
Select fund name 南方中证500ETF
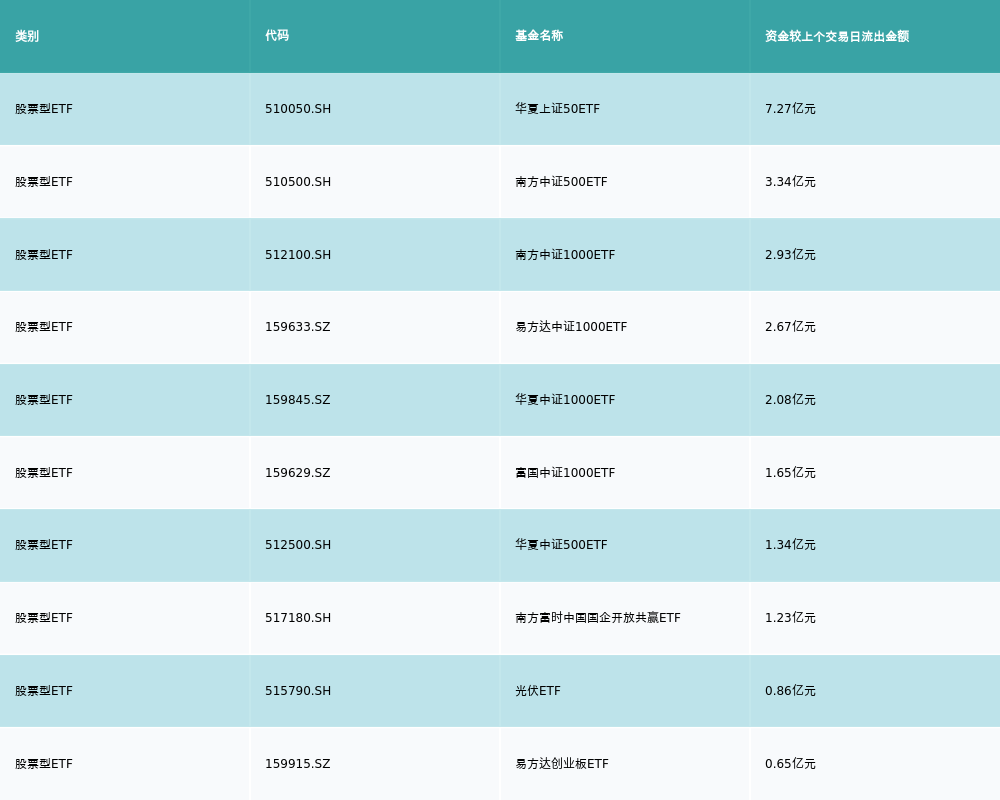click(x=561, y=182)
